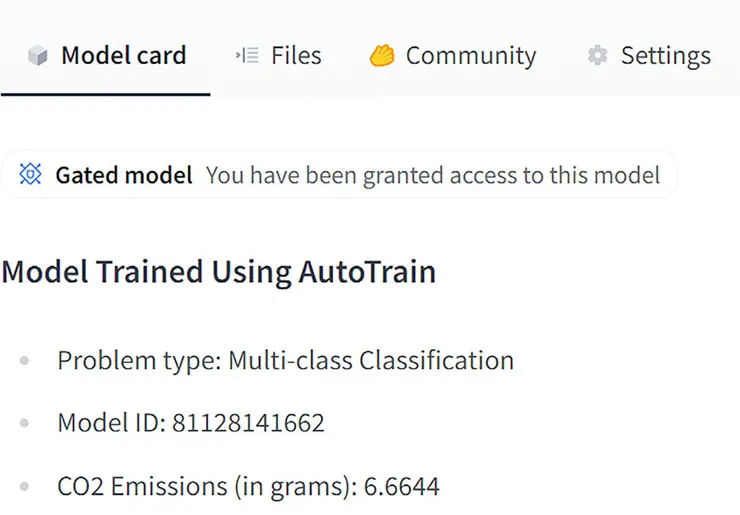Click the Settings gear icon

point(597,56)
